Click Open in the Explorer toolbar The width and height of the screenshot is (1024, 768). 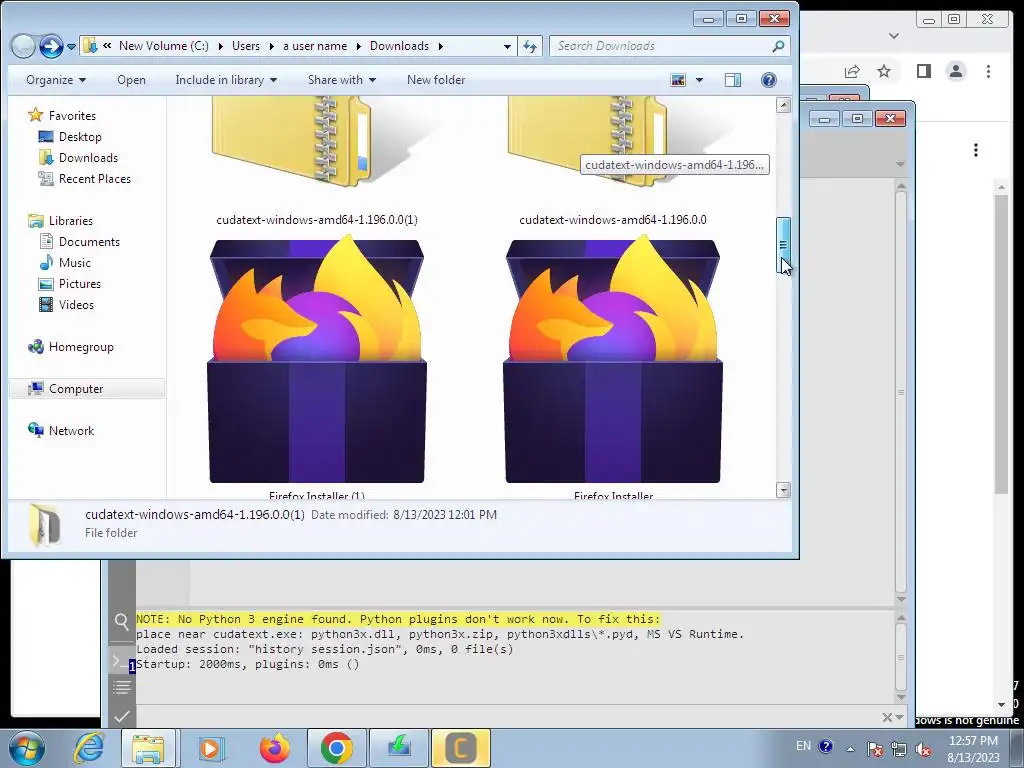click(131, 80)
